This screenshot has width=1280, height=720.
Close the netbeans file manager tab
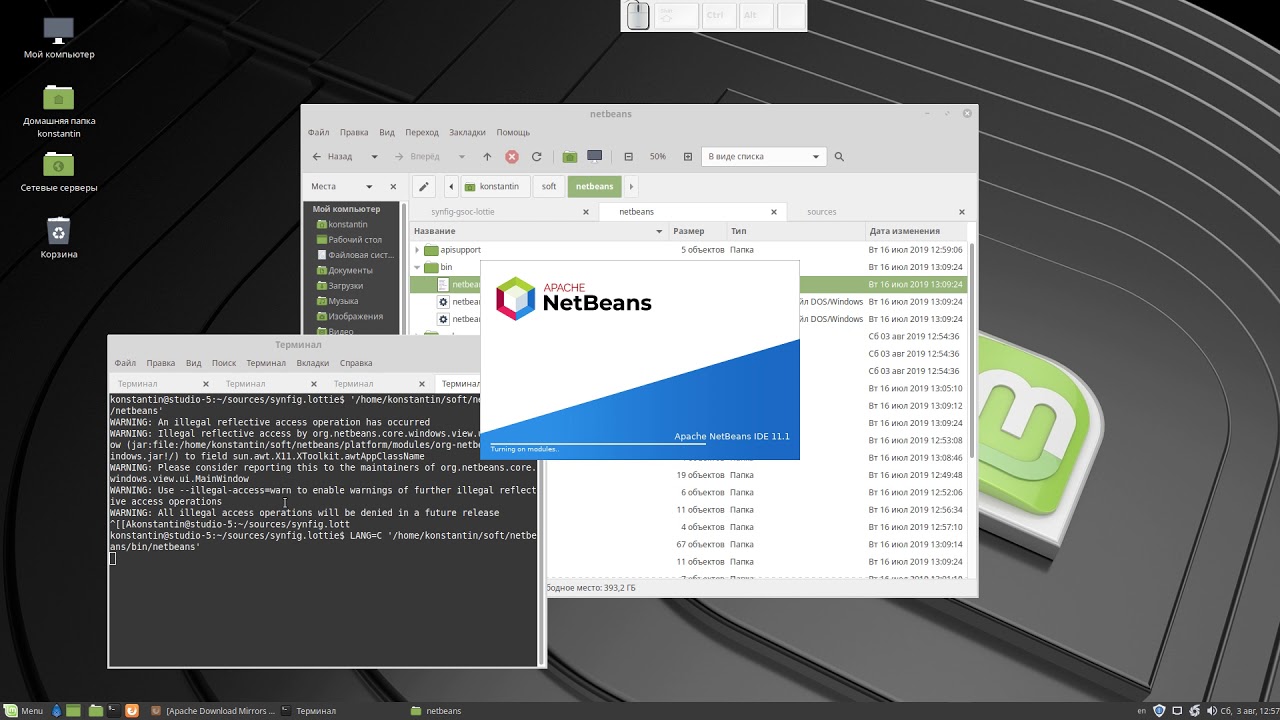774,212
